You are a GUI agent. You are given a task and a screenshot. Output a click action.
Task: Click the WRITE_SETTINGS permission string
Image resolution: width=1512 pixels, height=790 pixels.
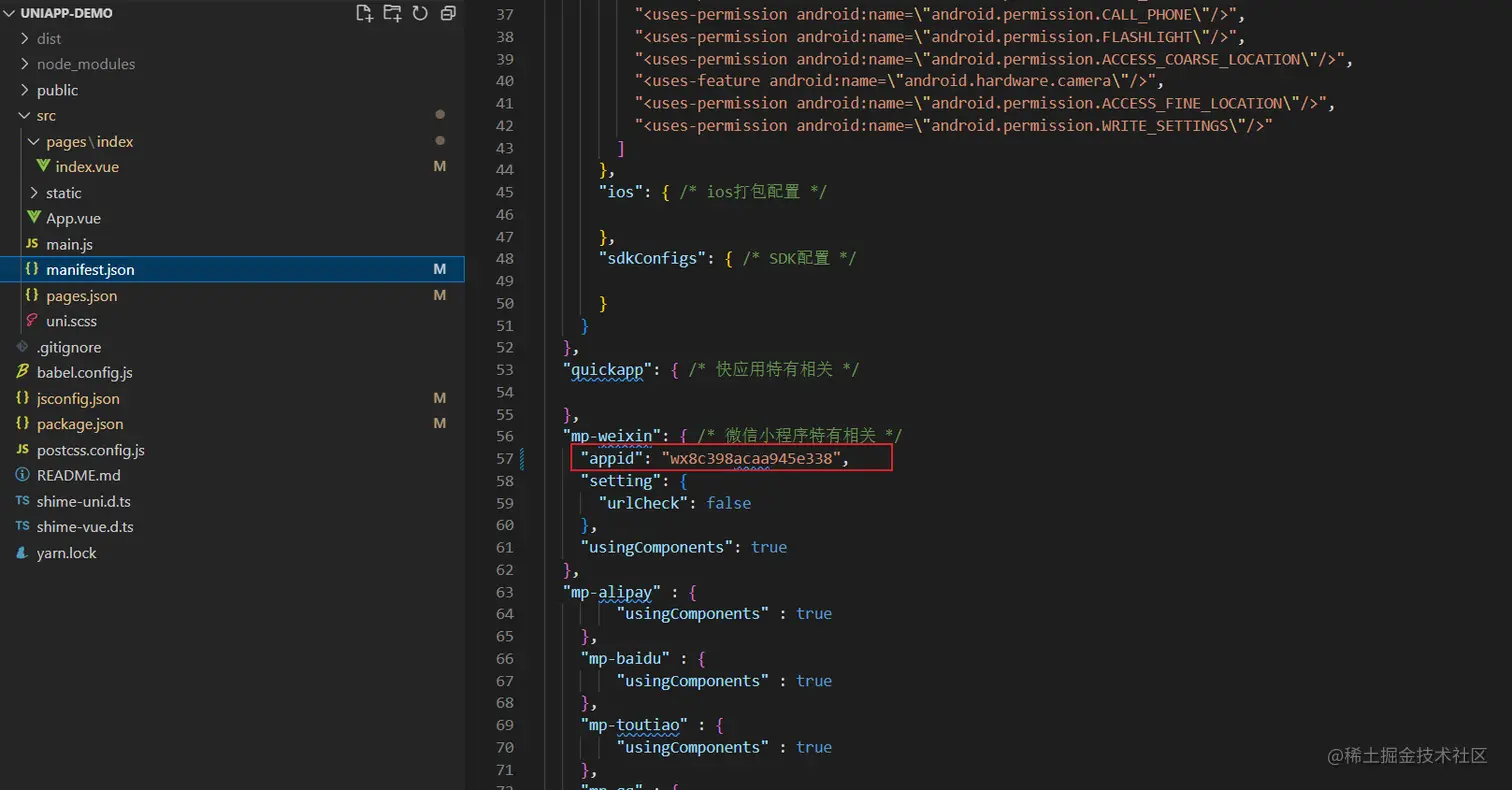coord(953,126)
